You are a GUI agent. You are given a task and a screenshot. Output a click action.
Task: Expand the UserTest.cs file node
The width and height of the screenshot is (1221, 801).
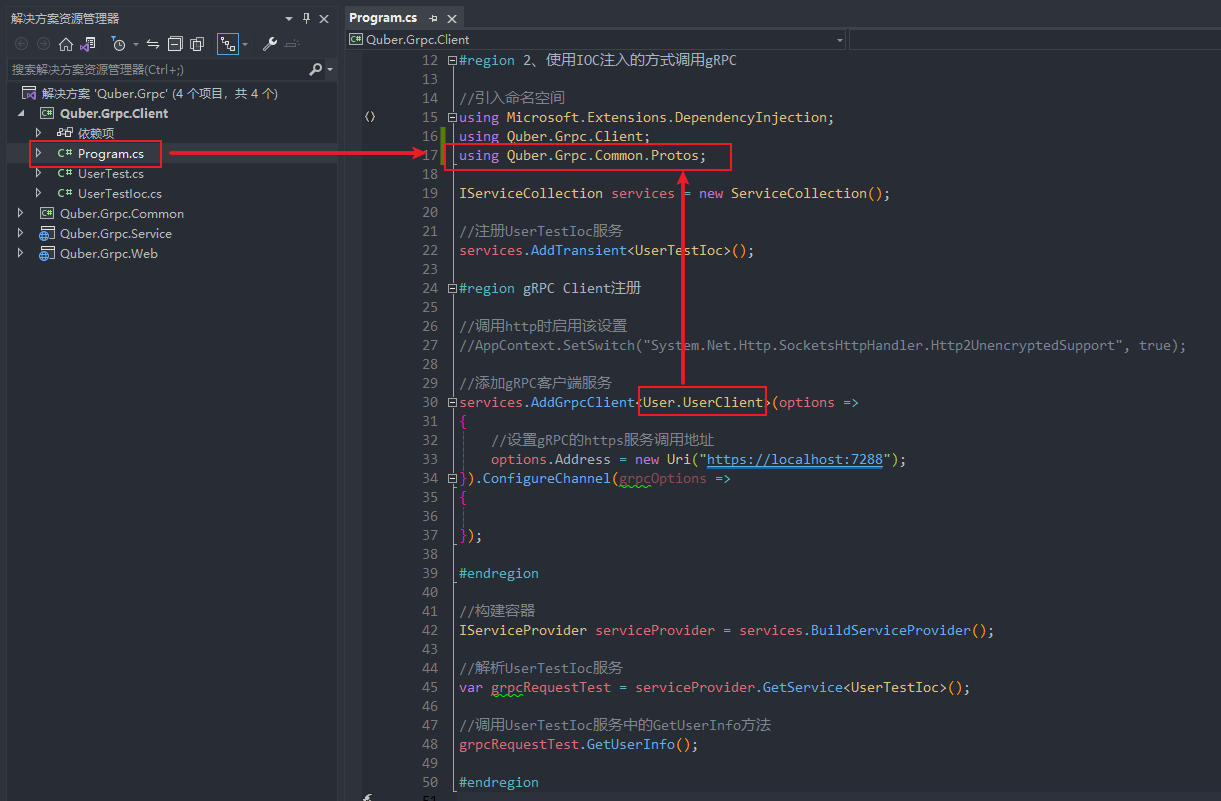coord(38,173)
